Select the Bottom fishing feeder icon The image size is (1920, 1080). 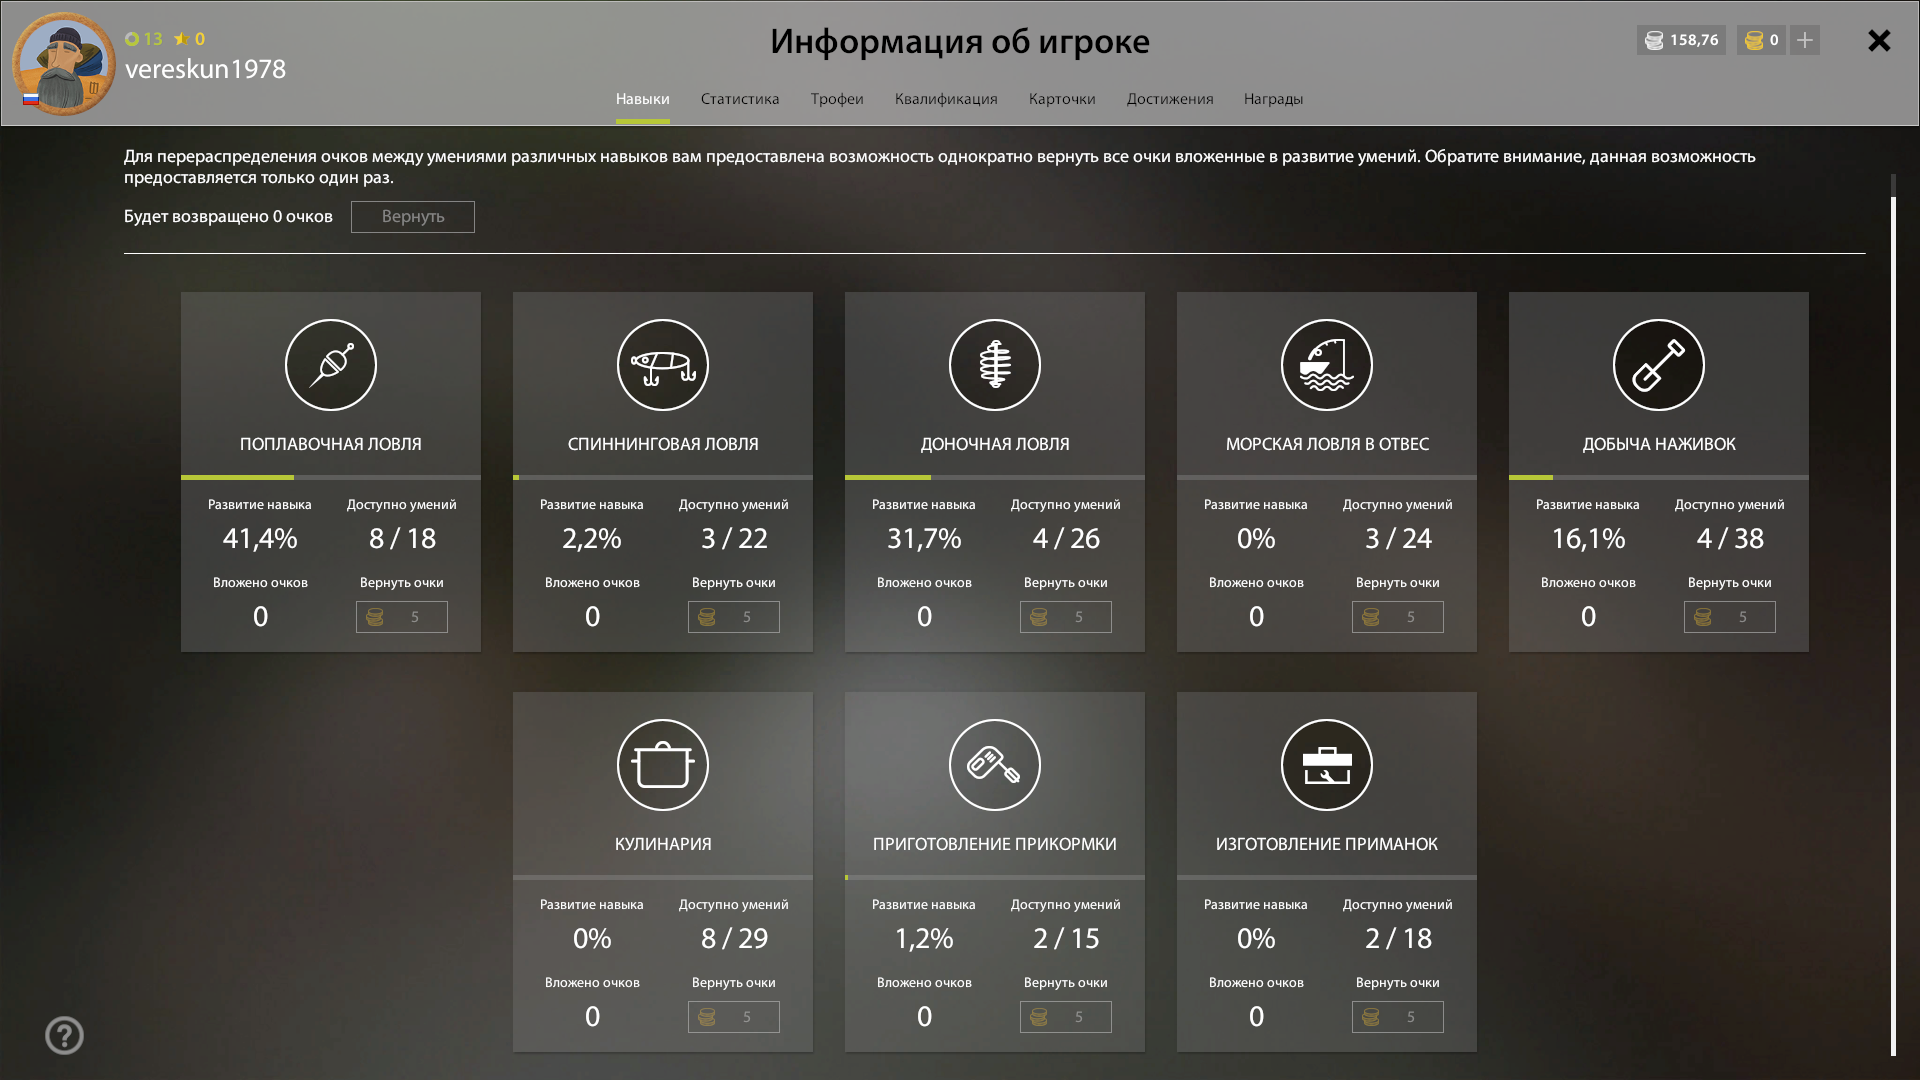[994, 365]
